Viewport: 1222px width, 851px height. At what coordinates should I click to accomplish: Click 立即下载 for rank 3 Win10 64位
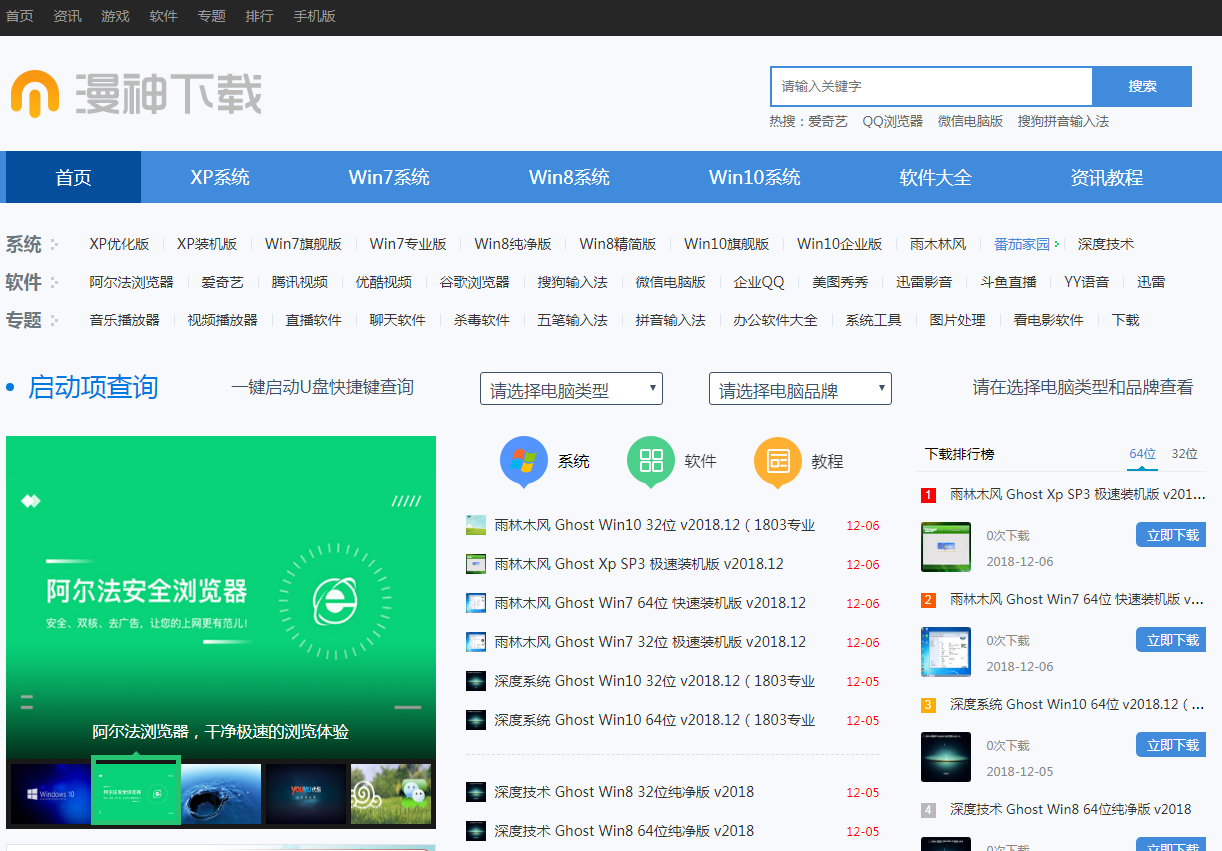pyautogui.click(x=1172, y=745)
